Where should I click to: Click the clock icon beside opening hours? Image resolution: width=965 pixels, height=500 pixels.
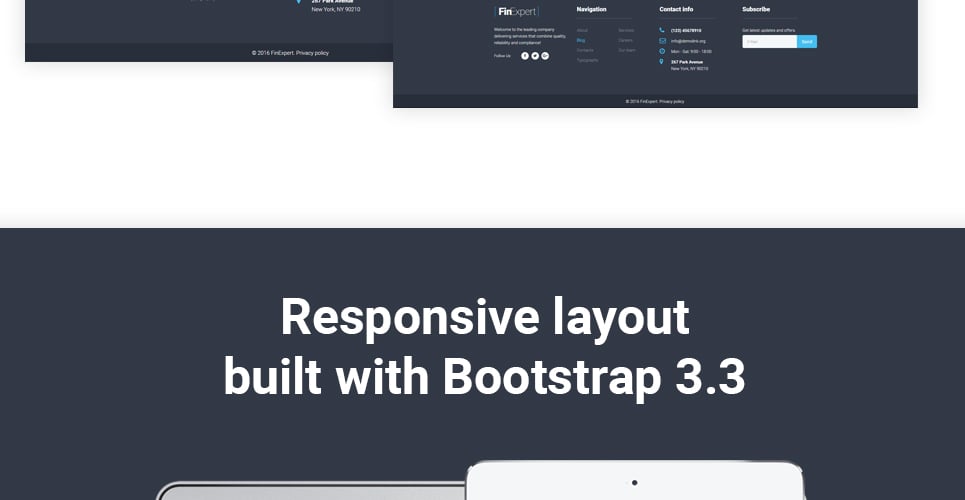(x=662, y=51)
